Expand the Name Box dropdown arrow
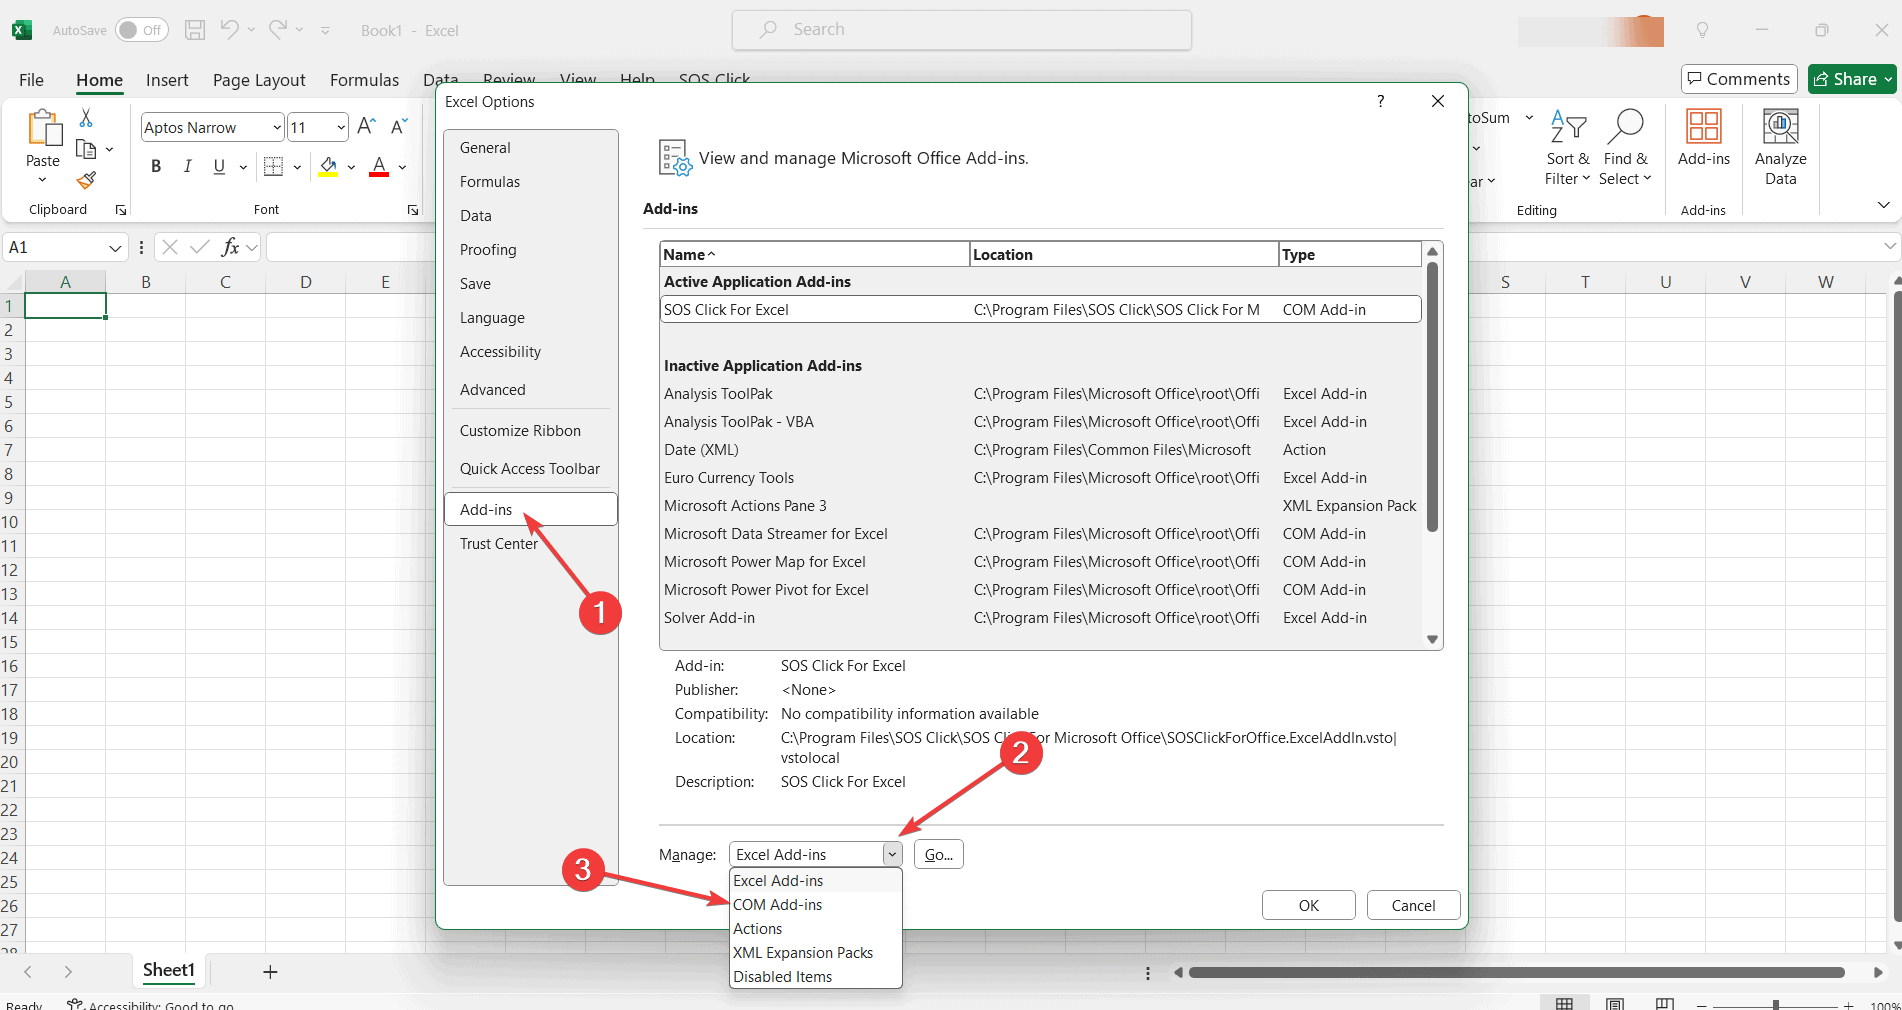 pos(115,247)
